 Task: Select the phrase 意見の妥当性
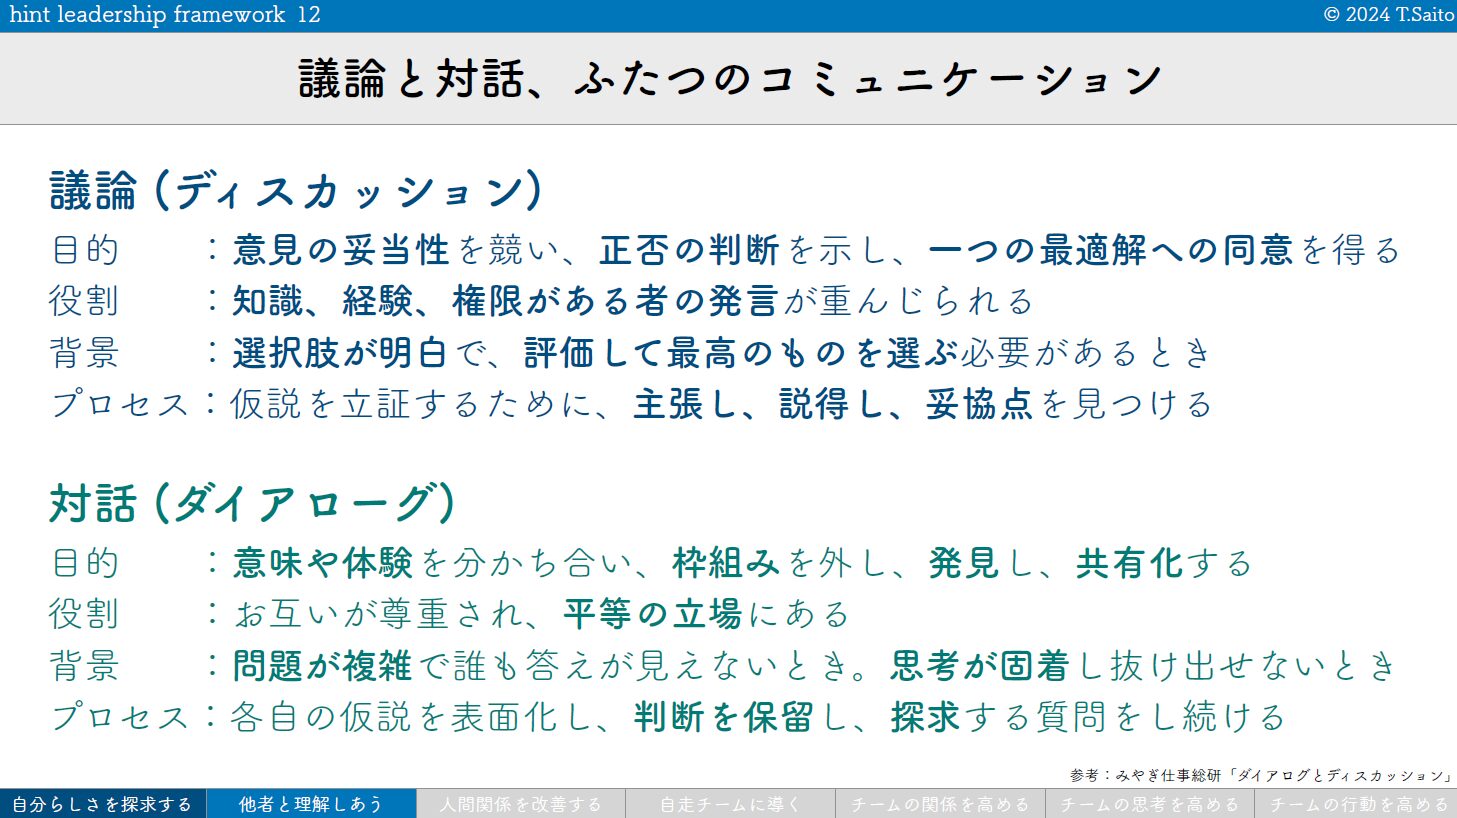341,250
